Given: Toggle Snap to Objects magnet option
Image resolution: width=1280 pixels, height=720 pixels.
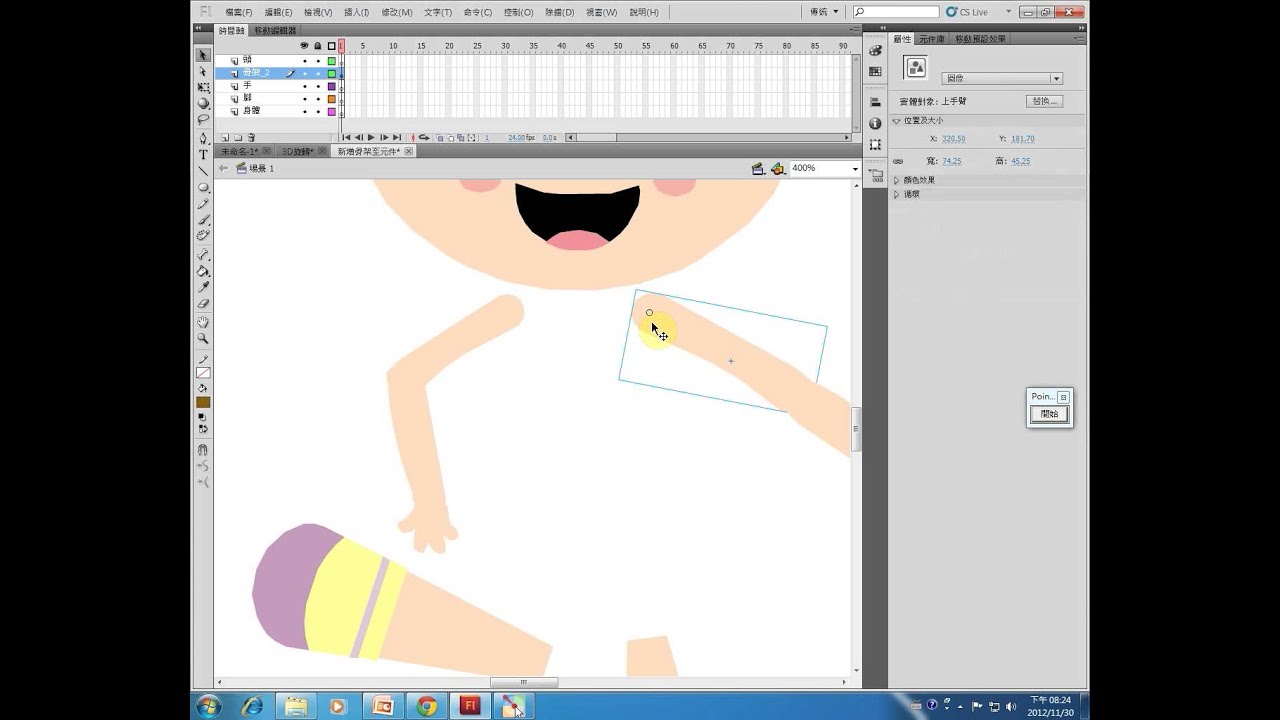Looking at the screenshot, I should [203, 450].
